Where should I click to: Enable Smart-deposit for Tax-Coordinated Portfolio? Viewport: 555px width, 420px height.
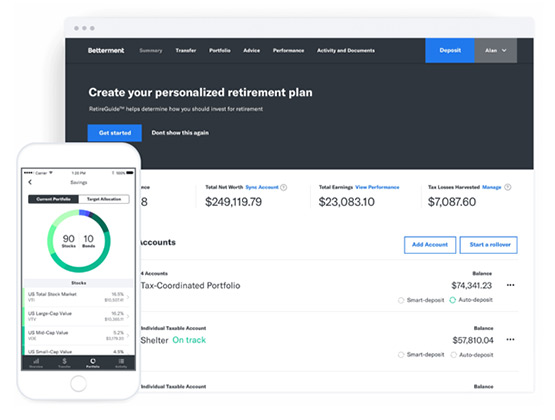(401, 300)
